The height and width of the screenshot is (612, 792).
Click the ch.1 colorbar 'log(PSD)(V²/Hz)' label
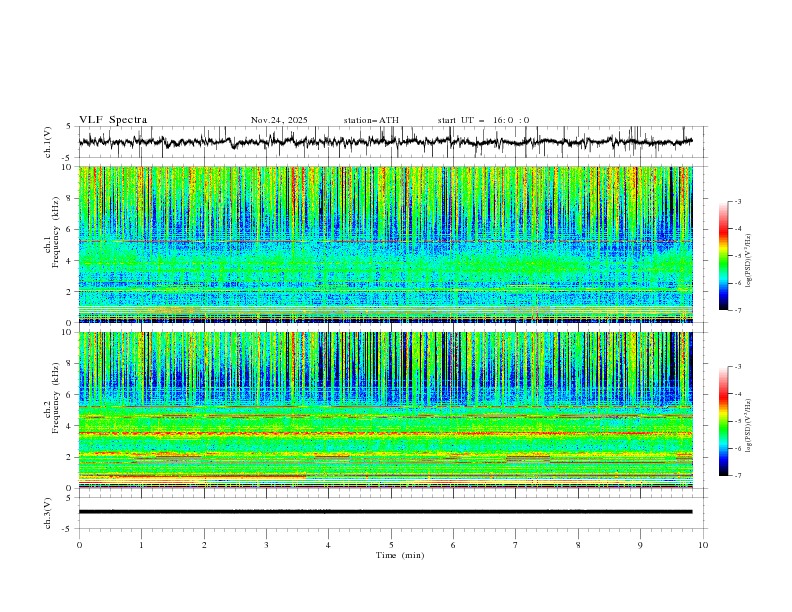pyautogui.click(x=749, y=261)
